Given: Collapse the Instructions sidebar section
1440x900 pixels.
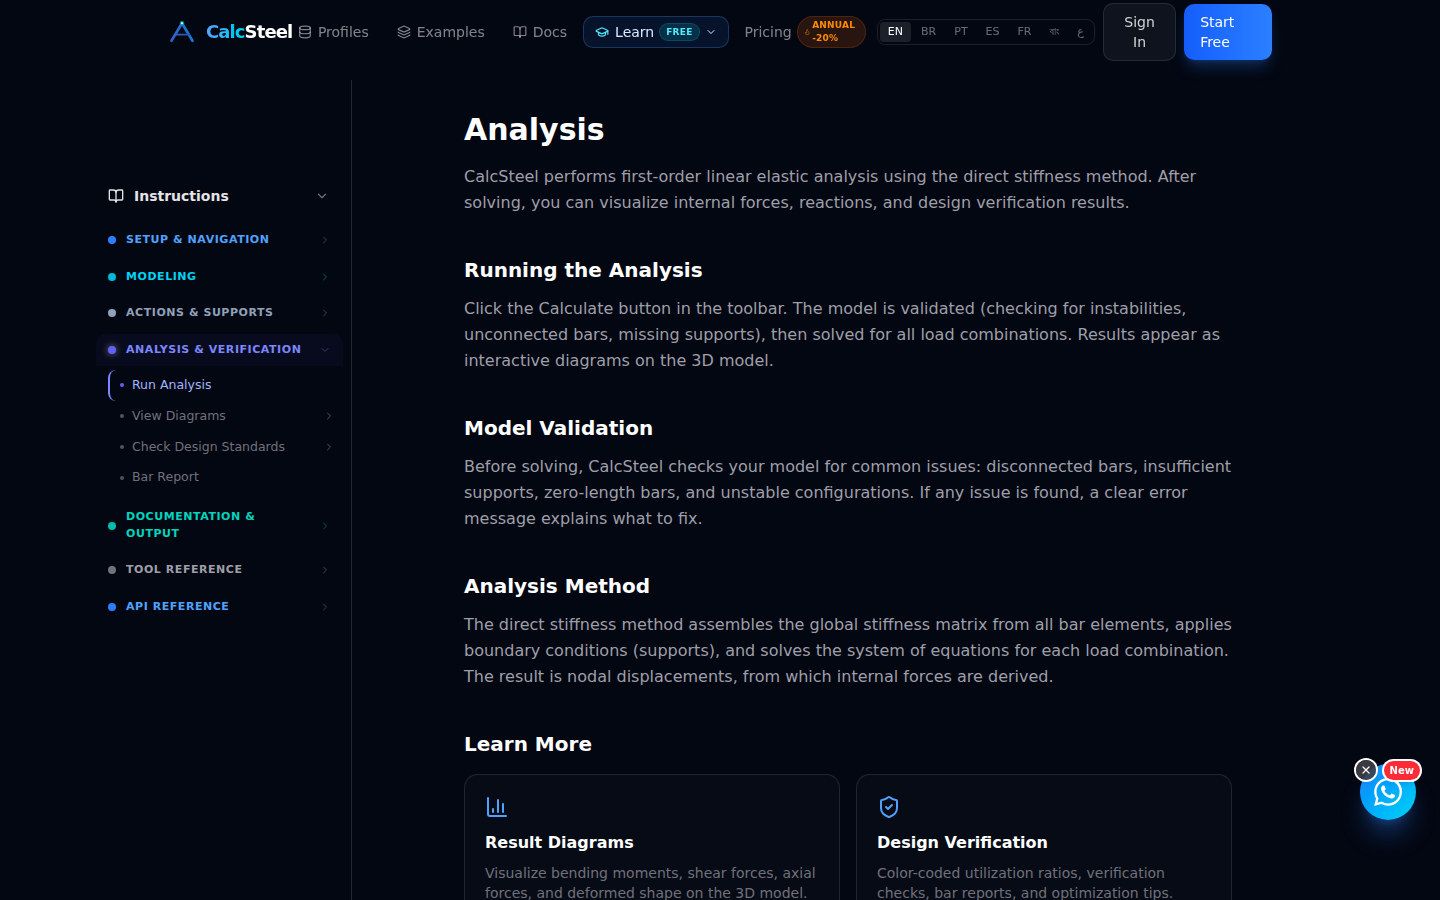Looking at the screenshot, I should [322, 196].
